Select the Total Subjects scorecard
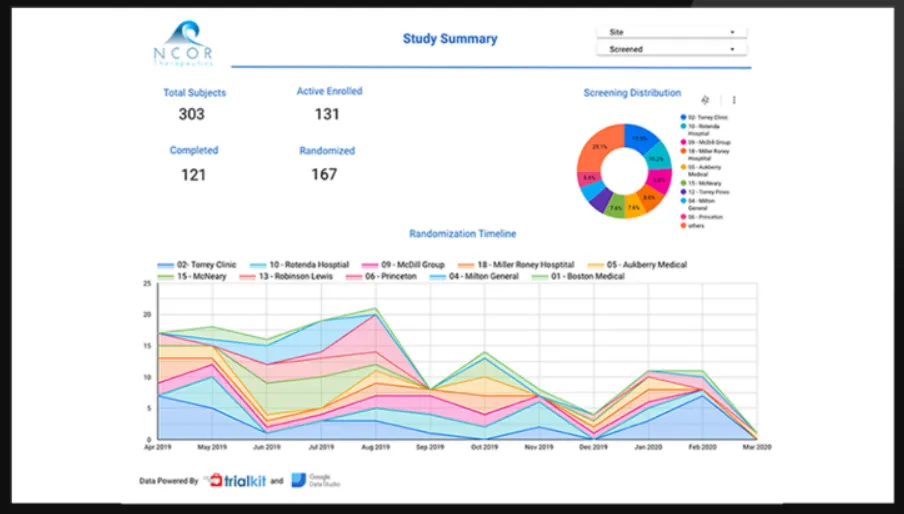Image resolution: width=904 pixels, height=514 pixels. (x=194, y=104)
